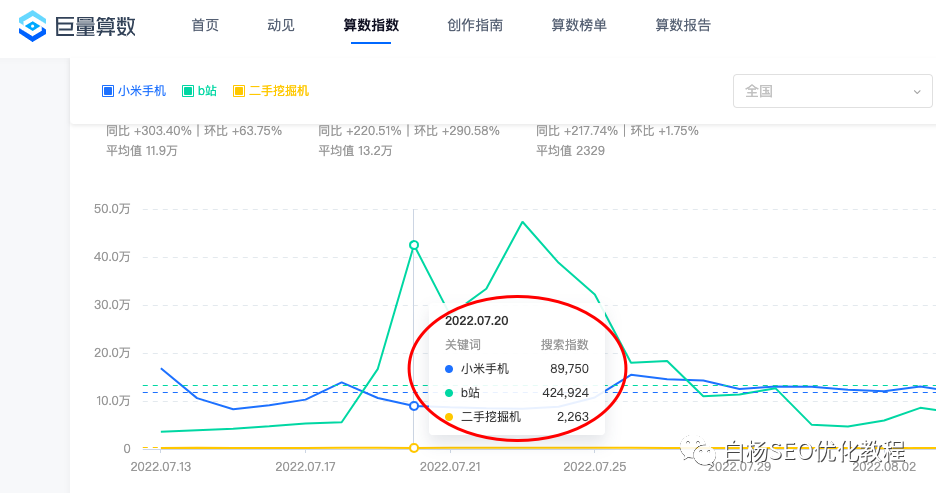Screen dimensions: 936x493
Task: Click the WeChat watermark icon
Action: 697,451
